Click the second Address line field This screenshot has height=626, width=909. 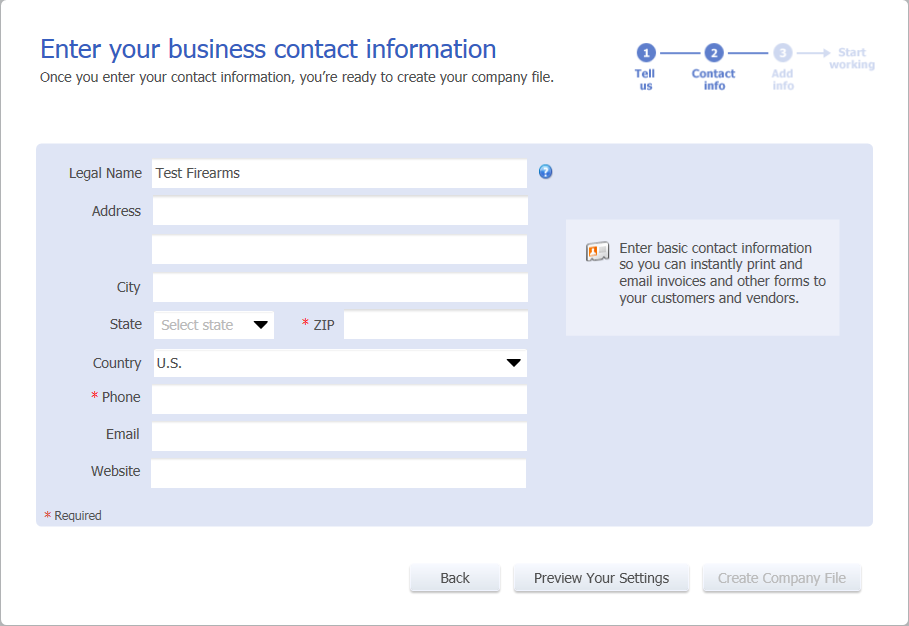340,249
